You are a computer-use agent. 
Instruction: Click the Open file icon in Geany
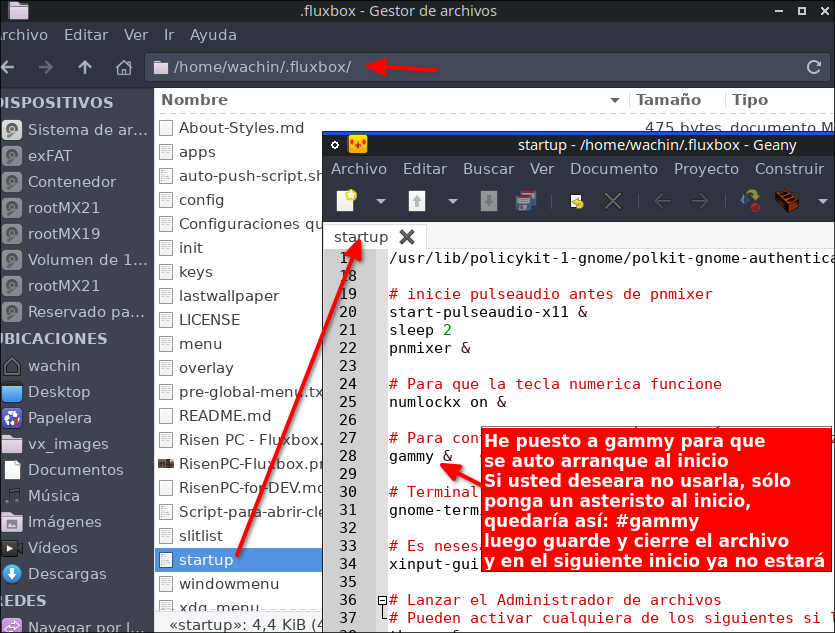(417, 201)
